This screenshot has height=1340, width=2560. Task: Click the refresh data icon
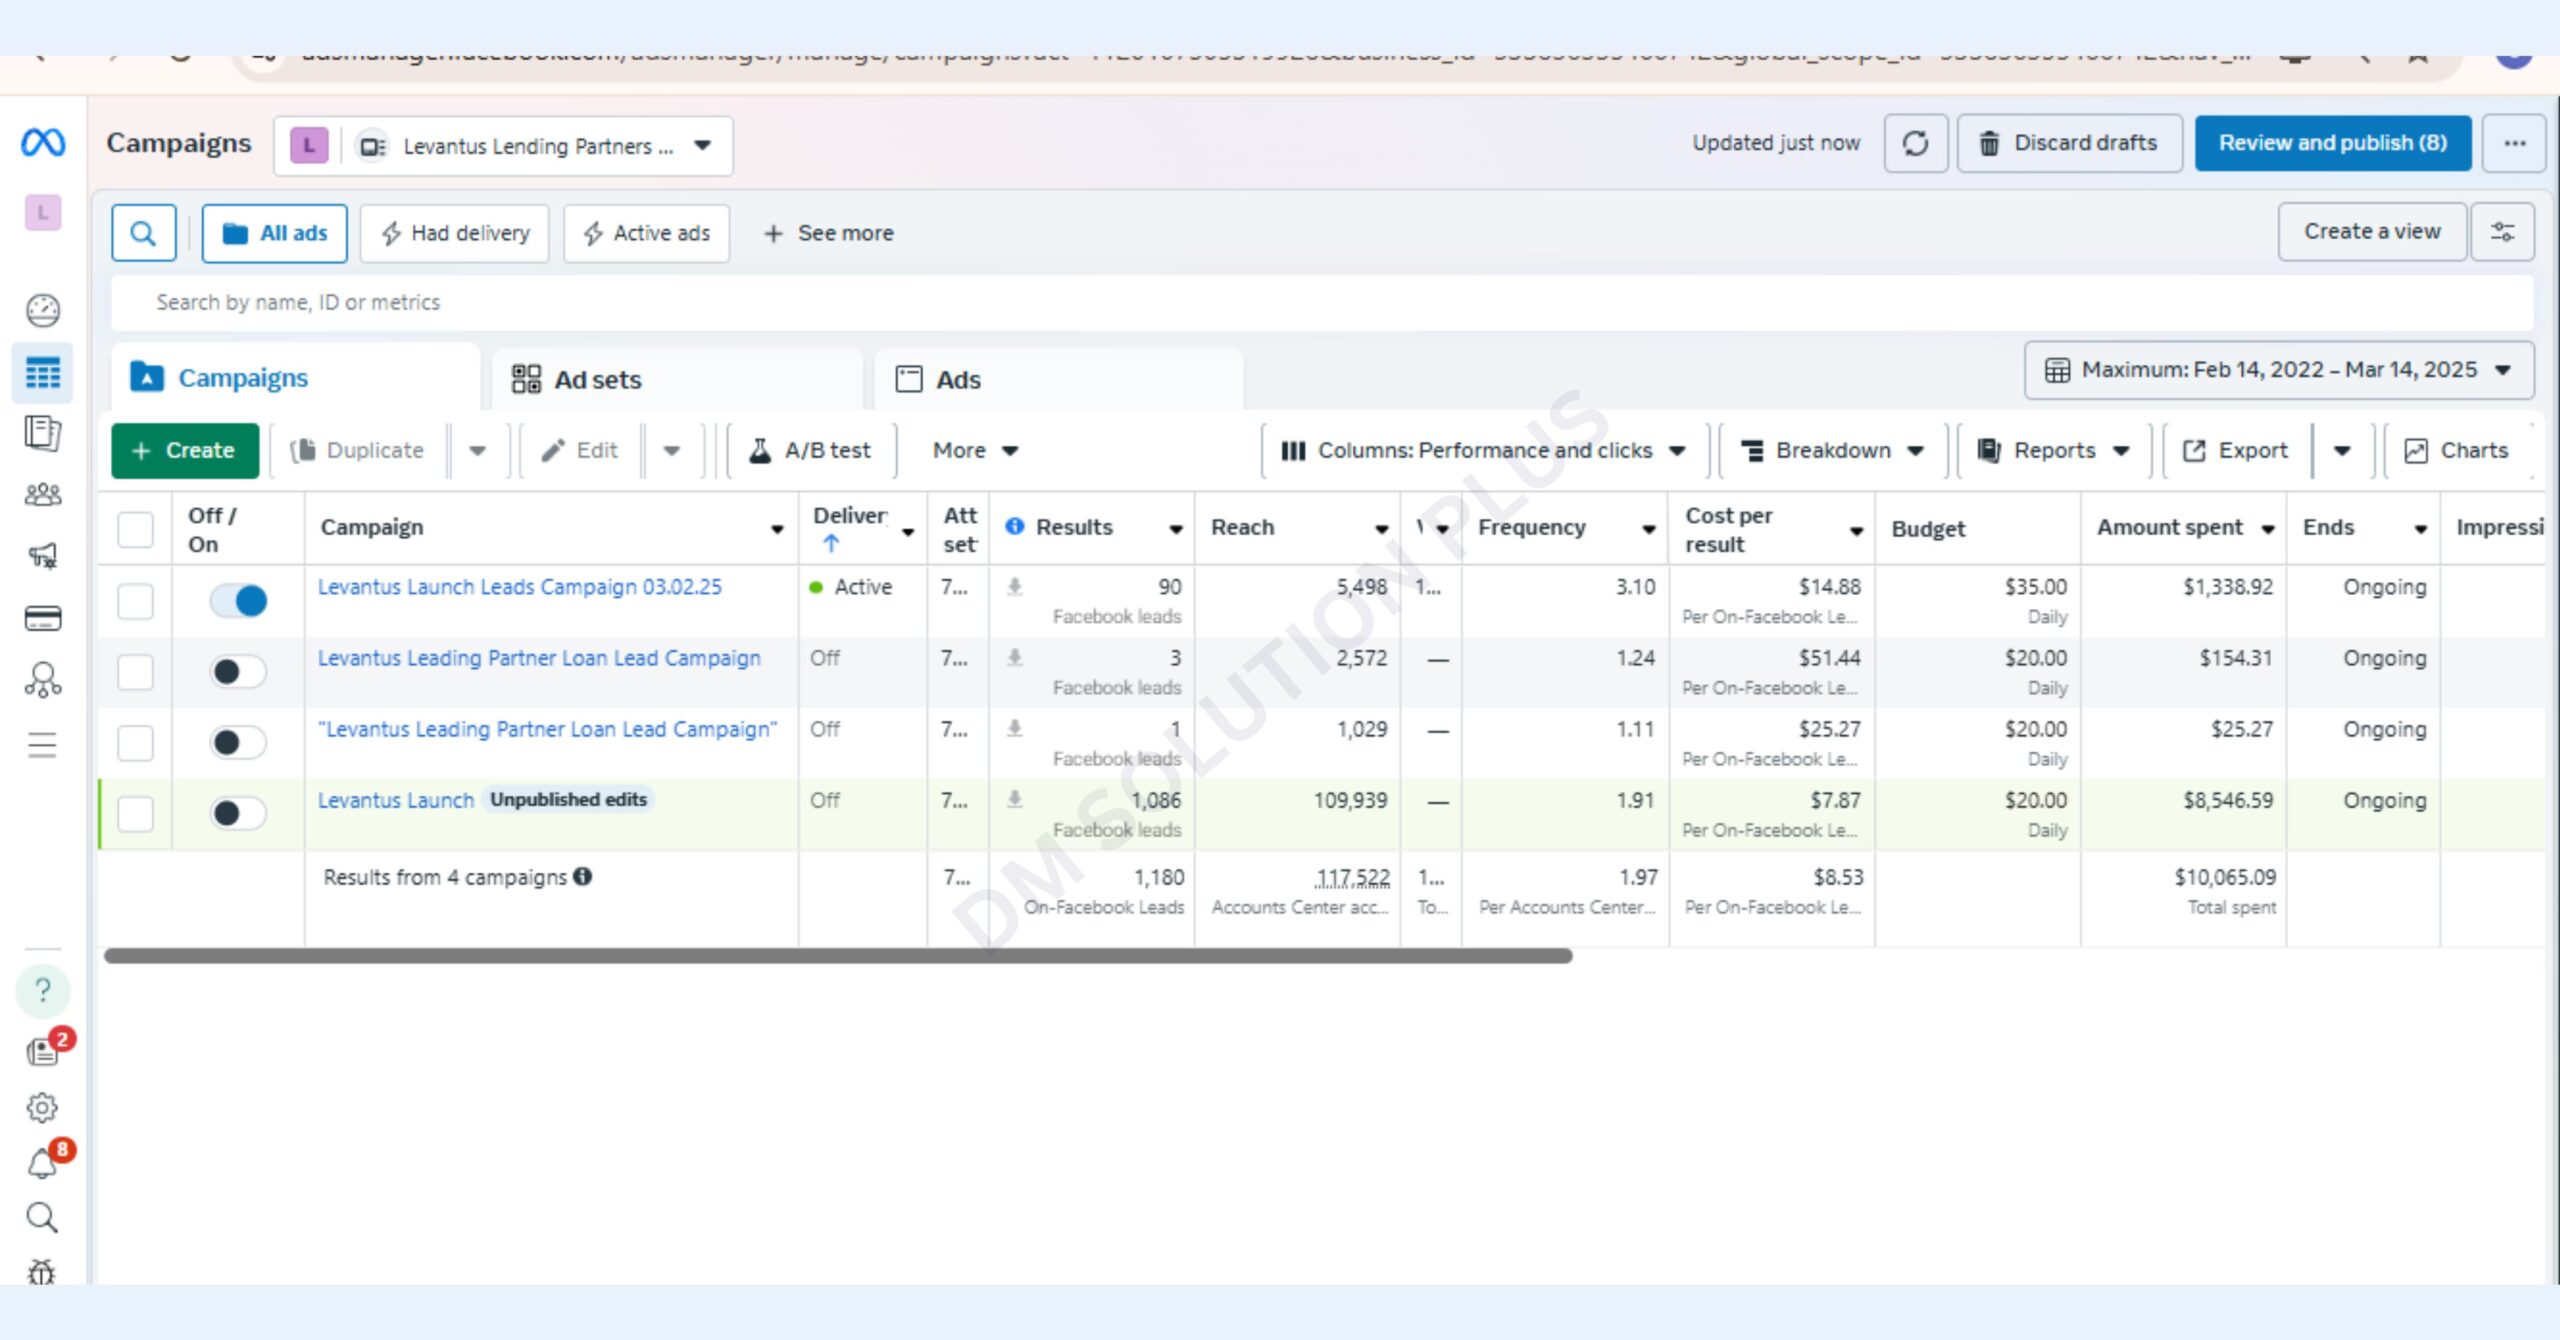(x=1915, y=144)
